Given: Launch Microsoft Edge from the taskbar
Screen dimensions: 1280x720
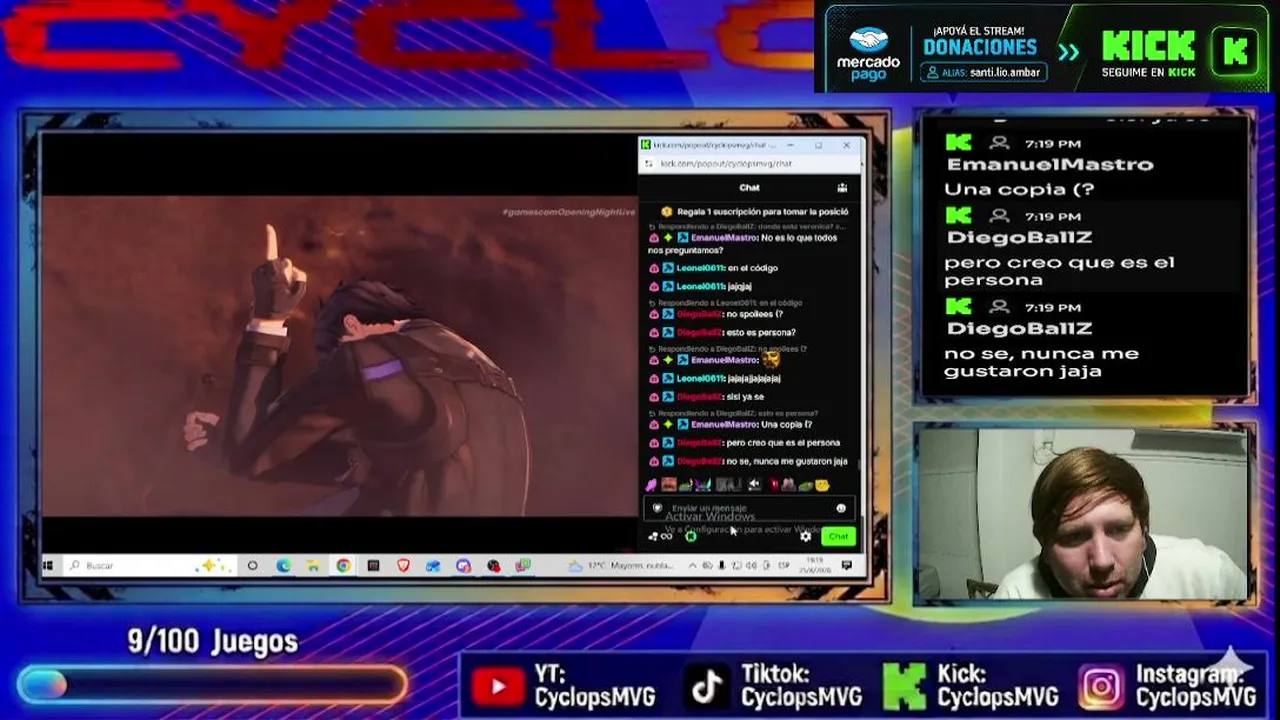Looking at the screenshot, I should click(284, 566).
